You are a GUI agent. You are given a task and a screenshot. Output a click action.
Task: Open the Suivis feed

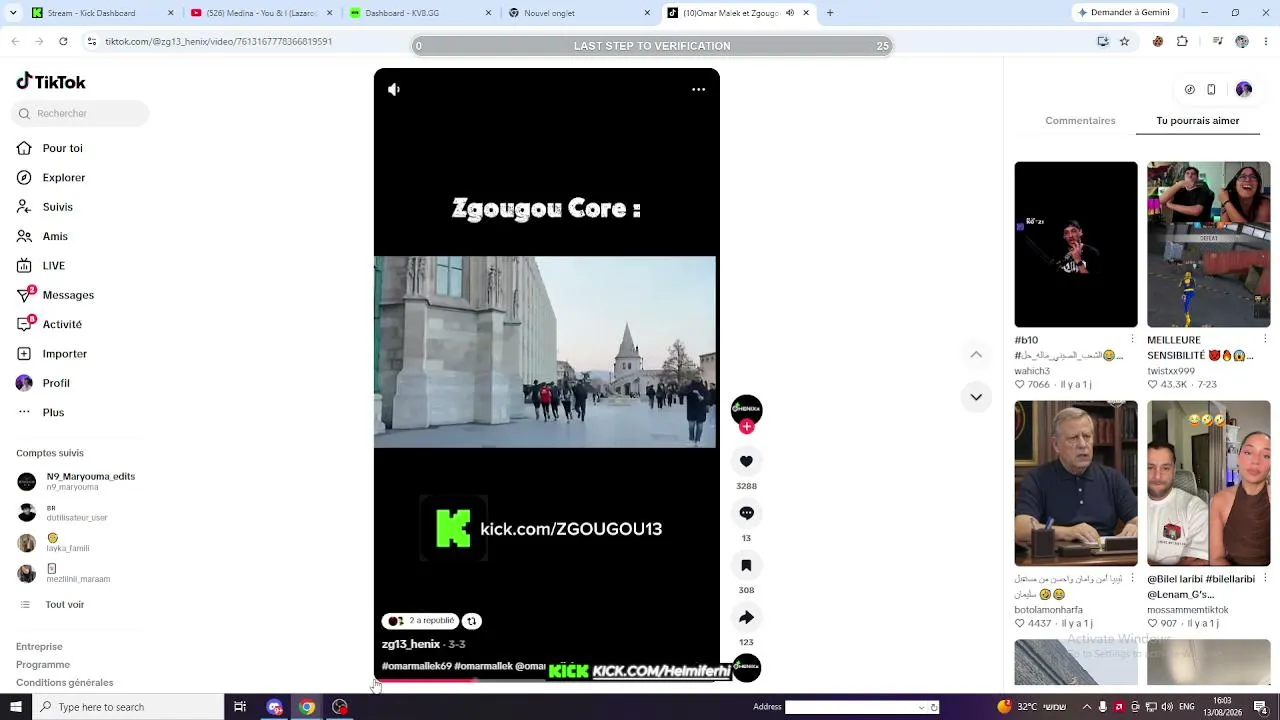click(45, 207)
